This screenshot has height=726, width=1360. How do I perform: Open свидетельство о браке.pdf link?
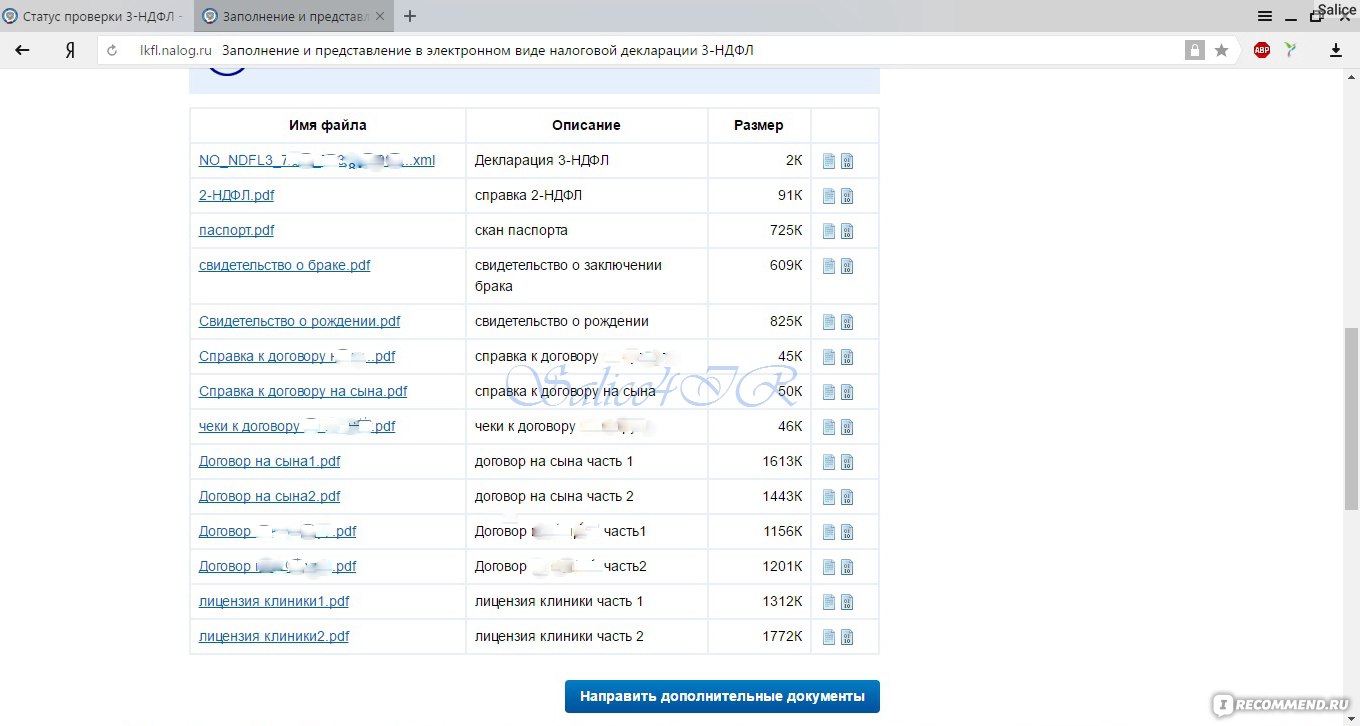[285, 265]
